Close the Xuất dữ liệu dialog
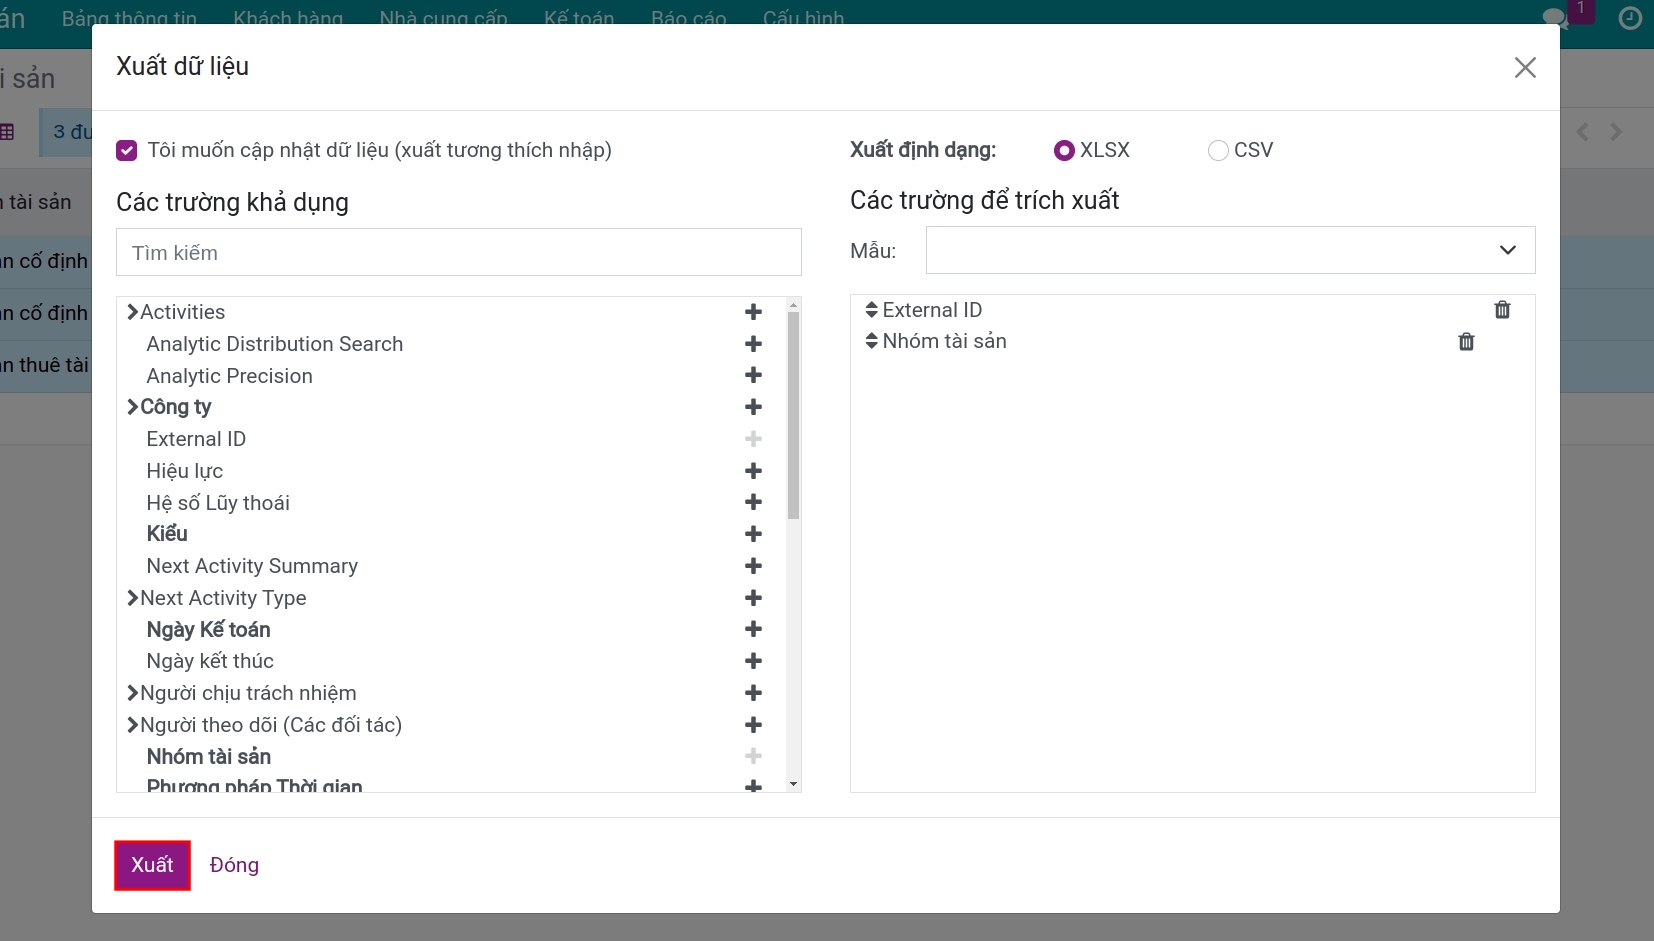Screen dimensions: 1654x941 point(1525,67)
